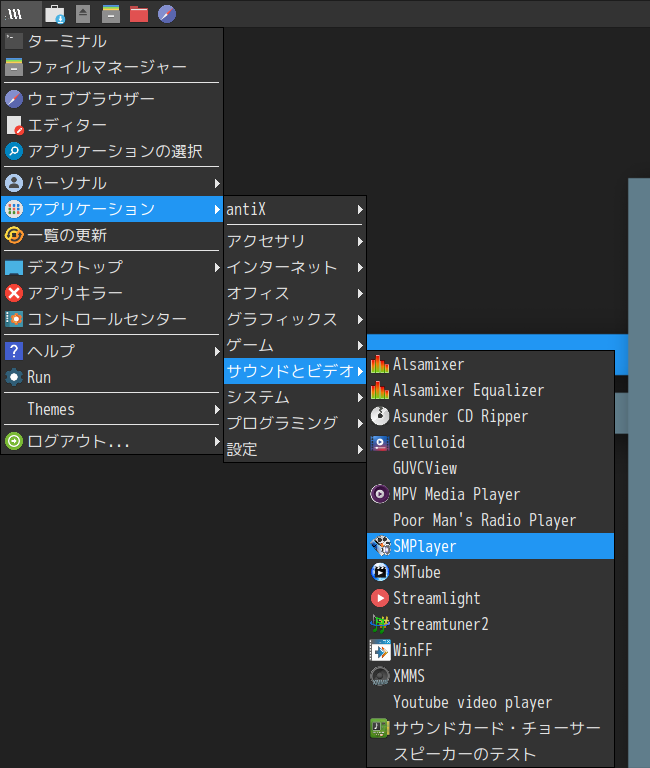Expand the アクセサリ submenu arrow
The image size is (650, 768).
[x=360, y=241]
